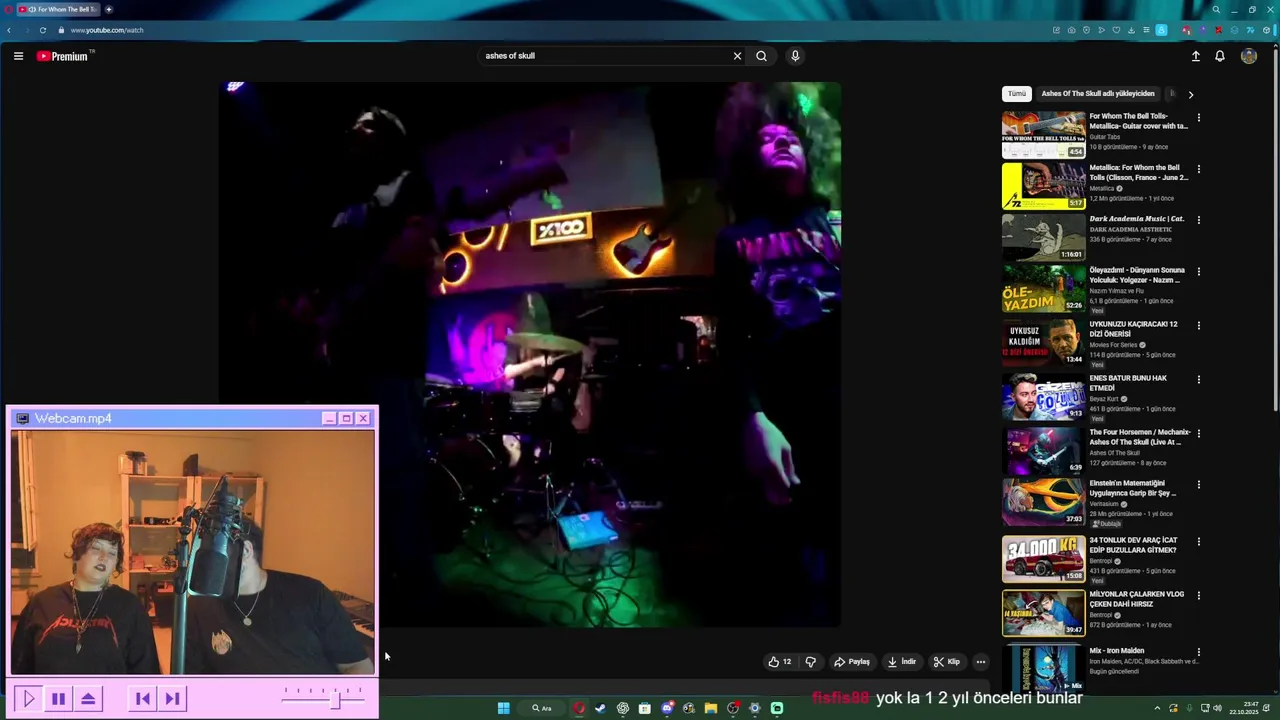Reload the page with the refresh icon
The width and height of the screenshot is (1280, 720).
tap(43, 30)
